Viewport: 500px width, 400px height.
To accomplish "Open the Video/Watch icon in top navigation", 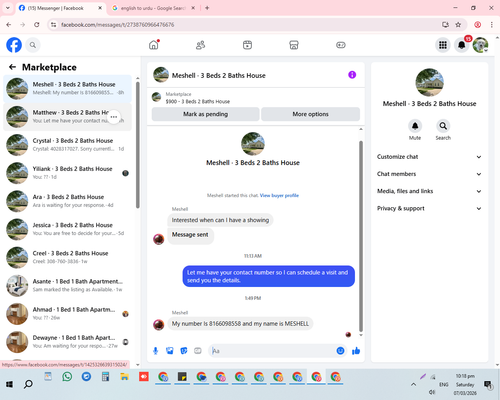I will click(x=247, y=45).
